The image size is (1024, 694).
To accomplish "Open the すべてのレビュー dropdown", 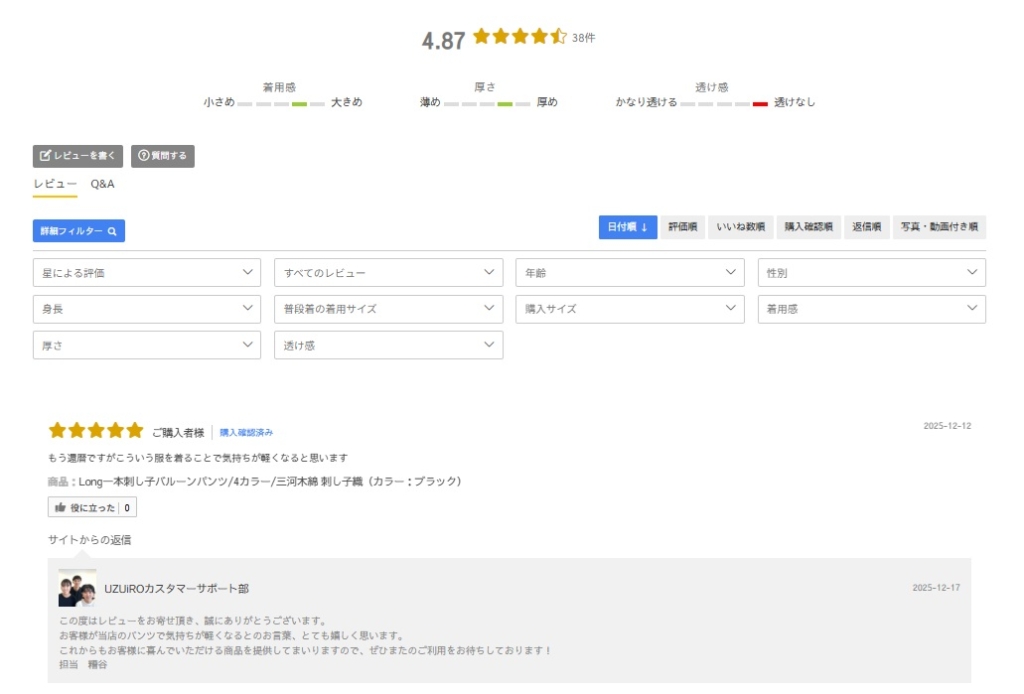I will (388, 273).
